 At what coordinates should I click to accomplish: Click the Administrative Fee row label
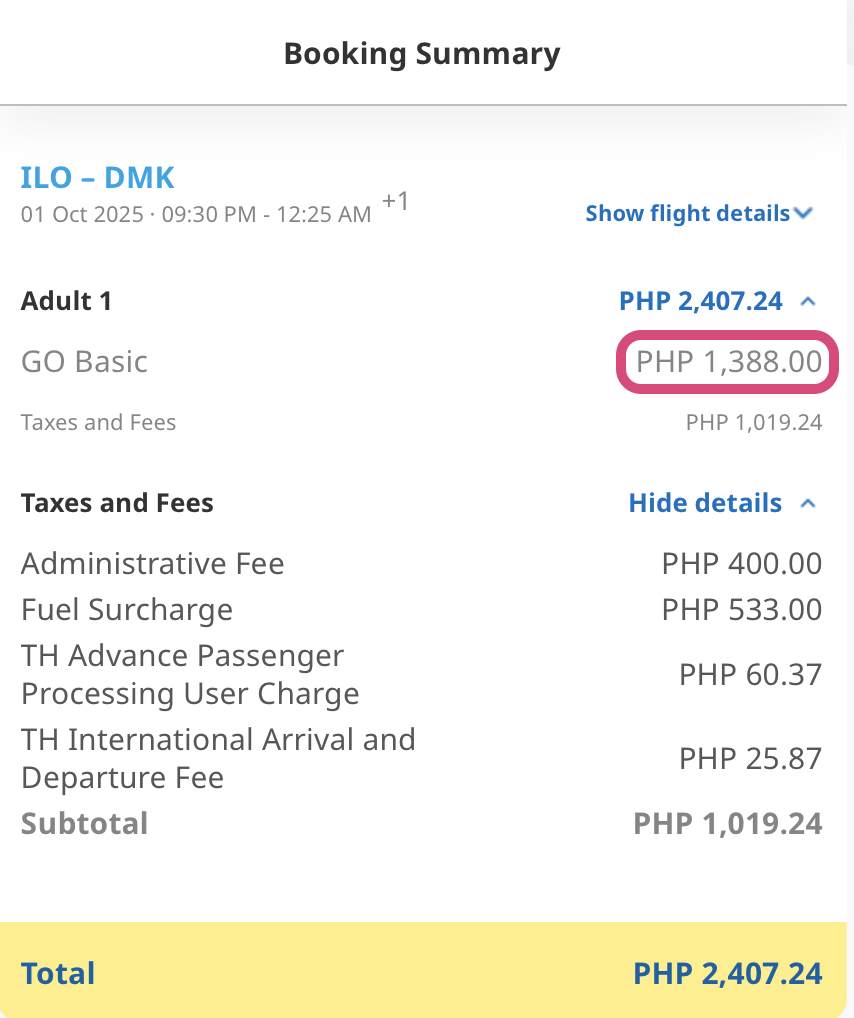click(152, 564)
